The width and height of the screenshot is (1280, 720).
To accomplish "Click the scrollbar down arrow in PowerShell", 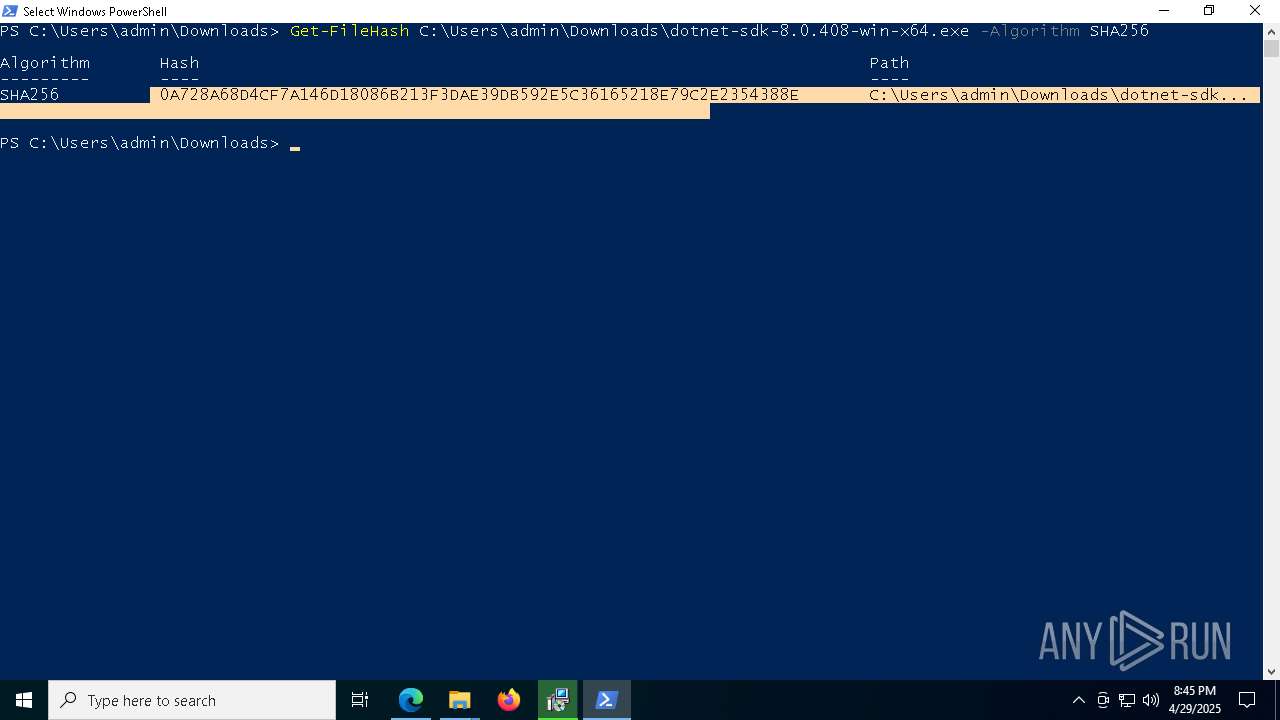I will [x=1271, y=672].
